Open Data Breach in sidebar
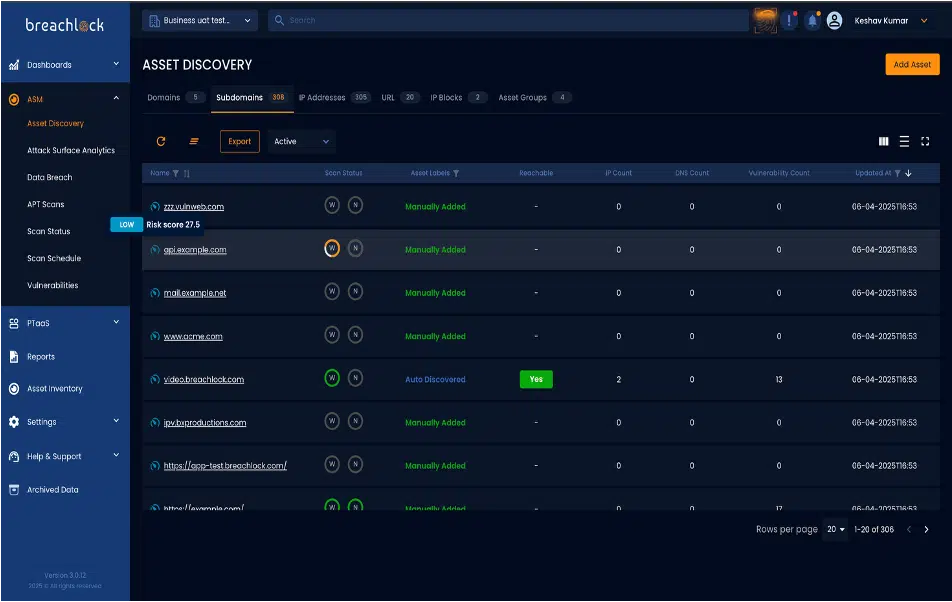 pos(50,177)
